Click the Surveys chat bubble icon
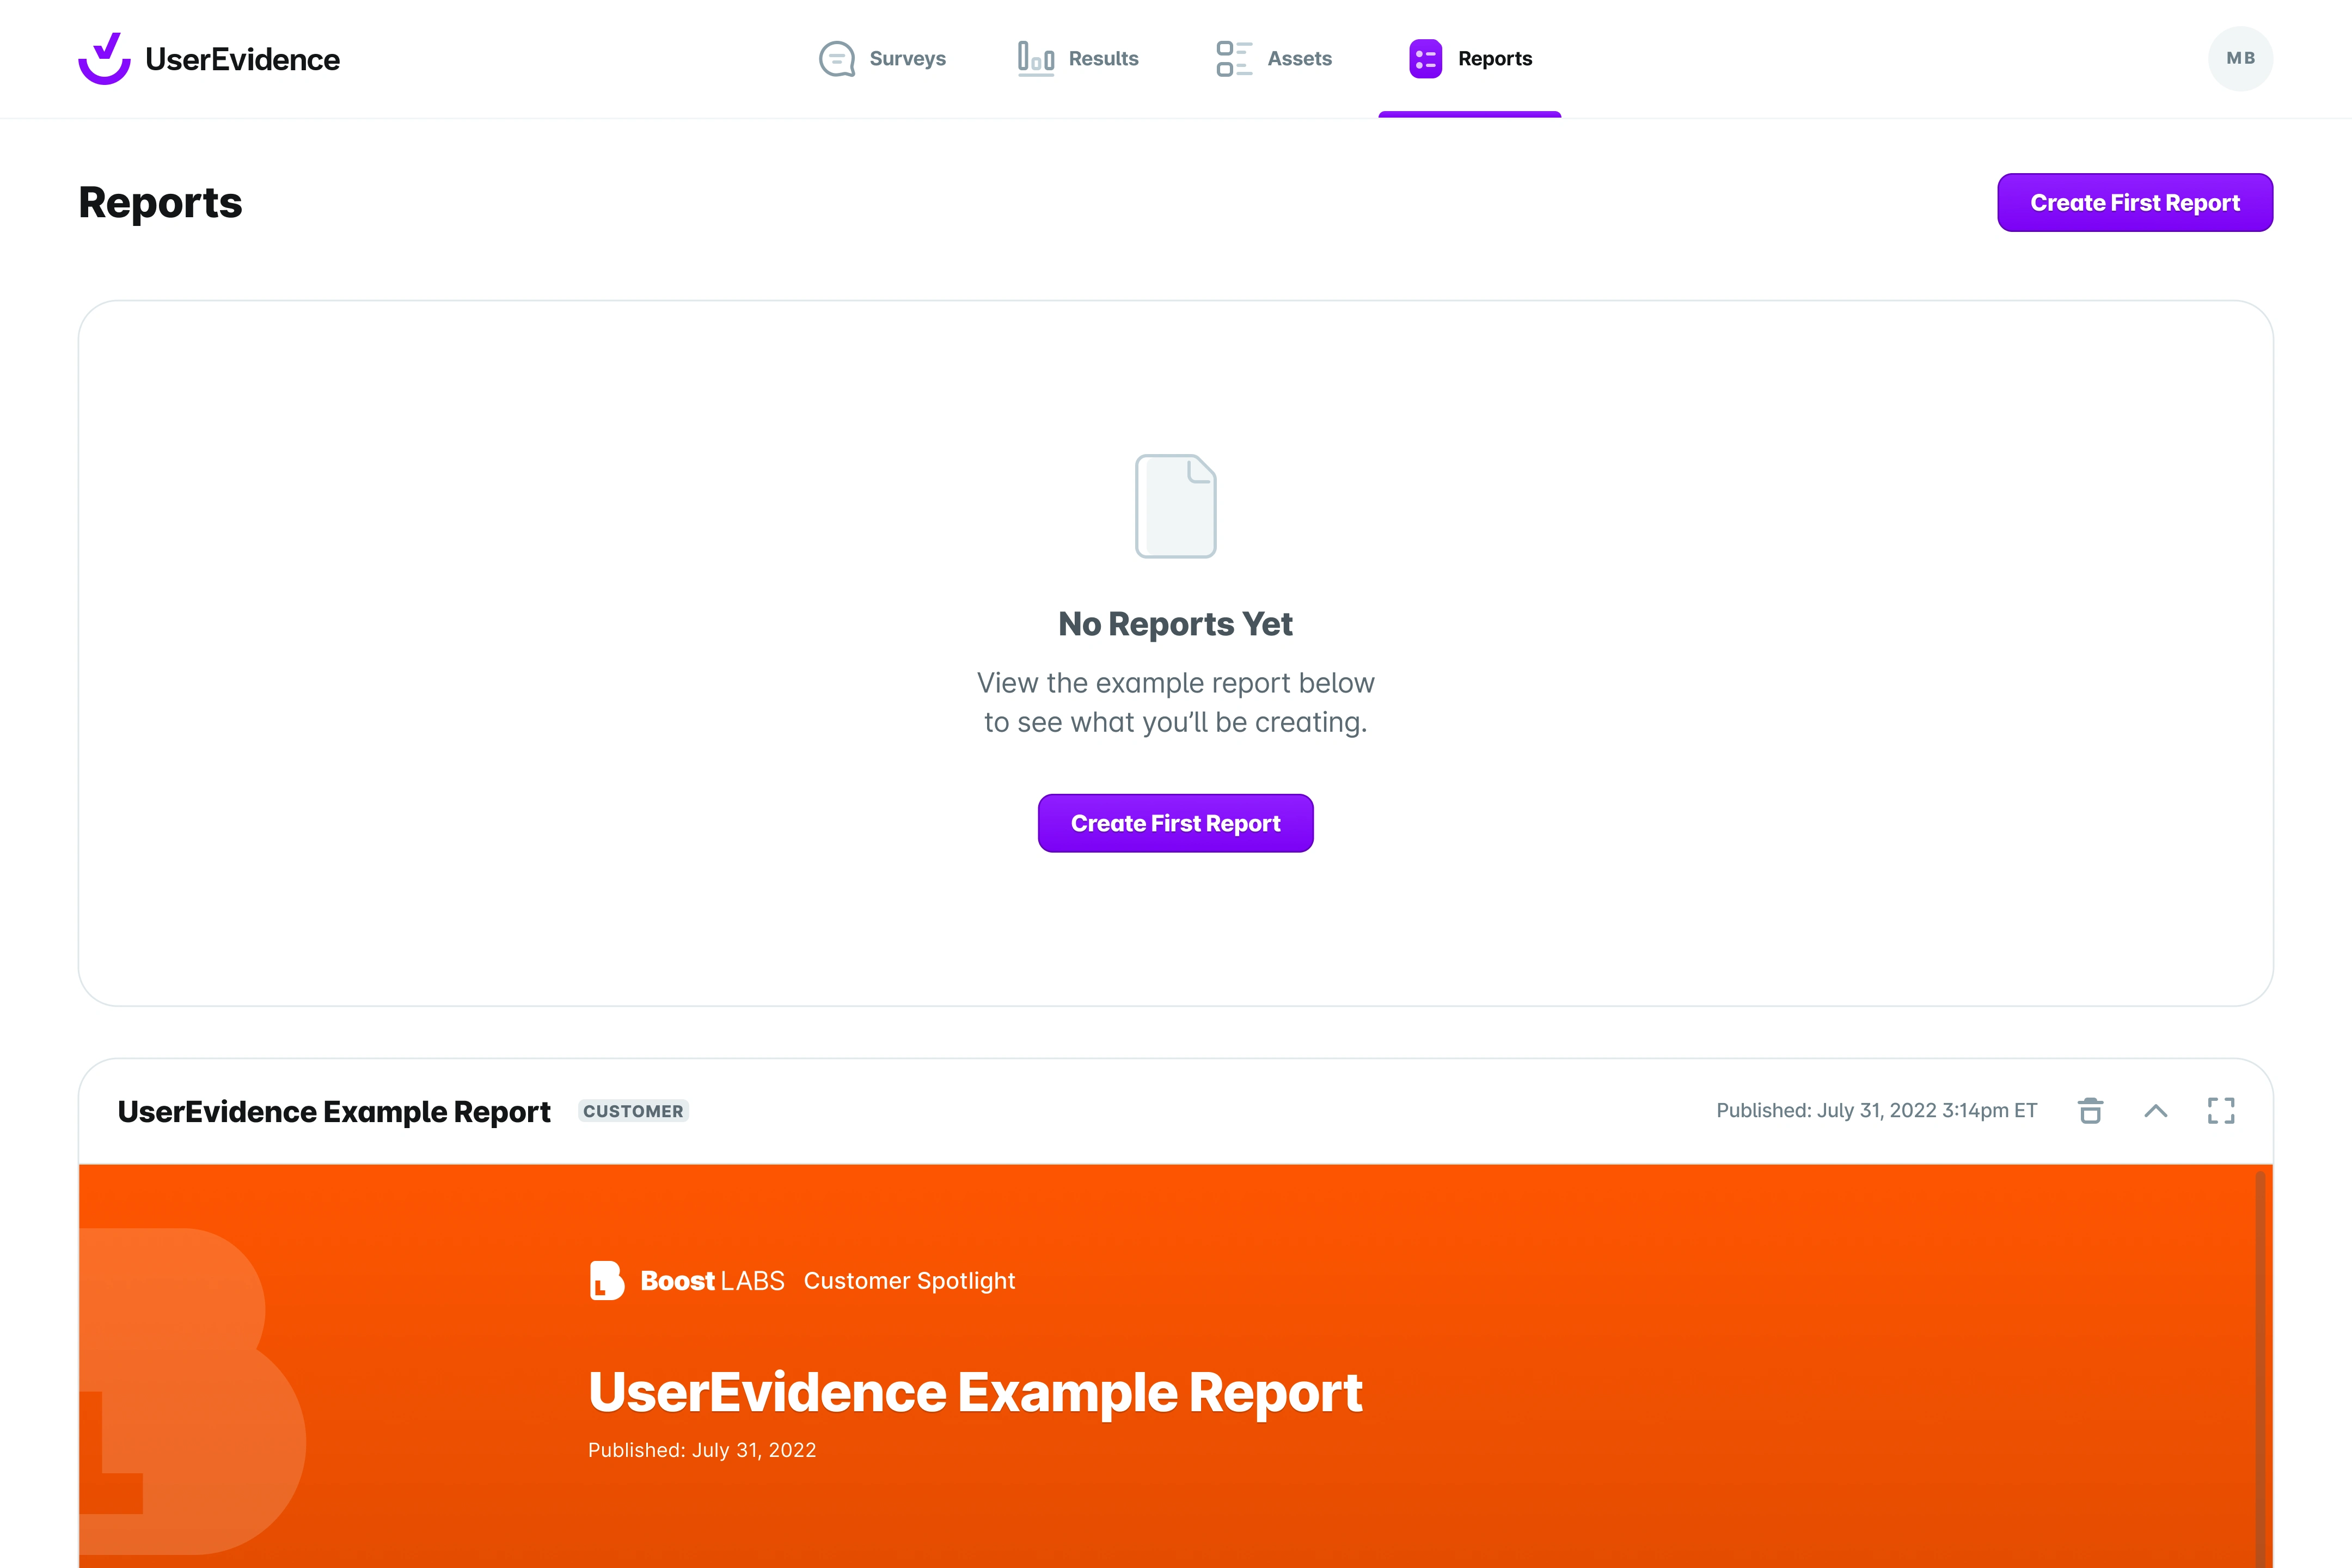Viewport: 2352px width, 1568px height. (837, 58)
